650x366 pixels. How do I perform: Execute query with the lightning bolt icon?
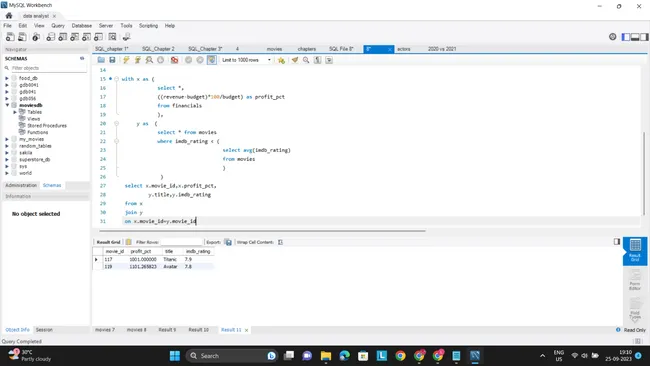point(126,60)
